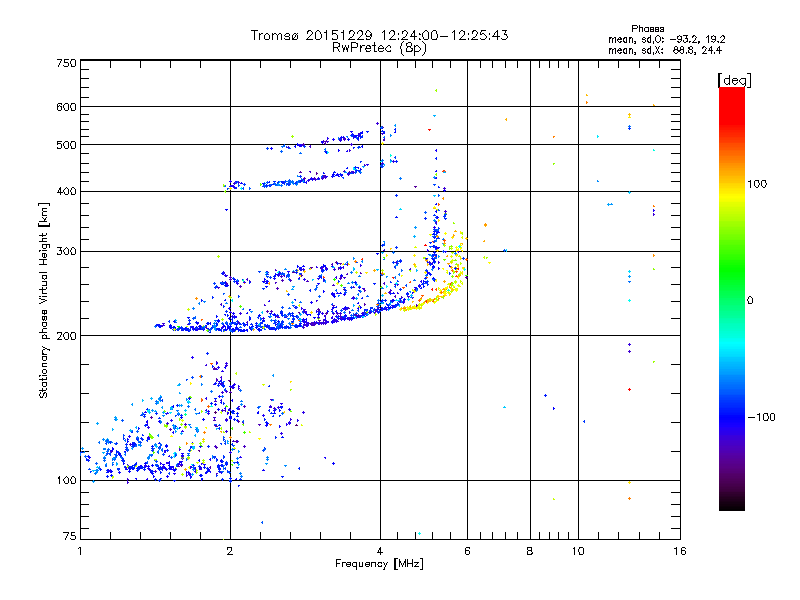Click the 'mean, sd,X: 88.8, 24.4' readout
This screenshot has width=800, height=600.
point(665,50)
